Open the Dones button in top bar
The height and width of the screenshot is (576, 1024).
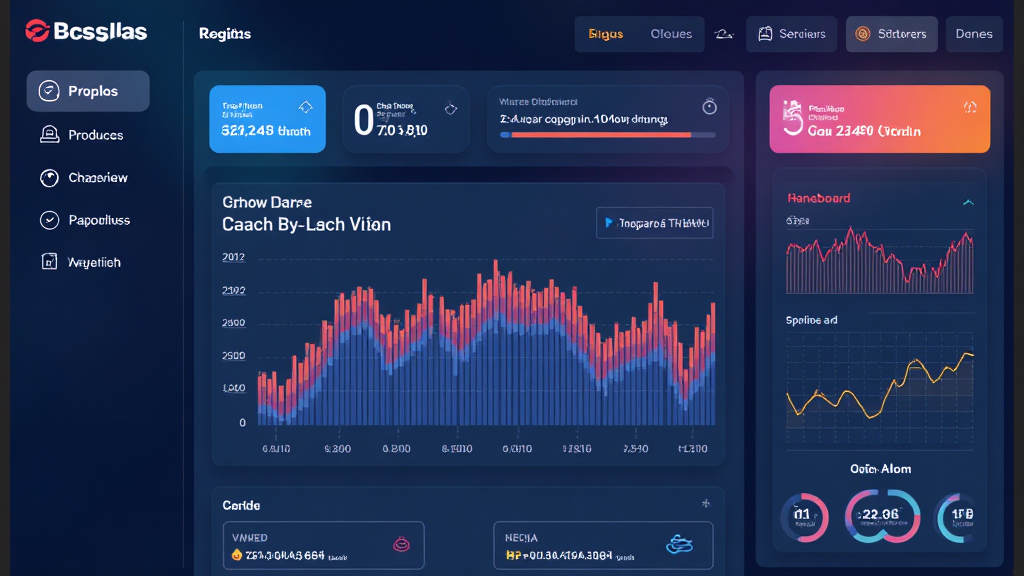pos(973,34)
